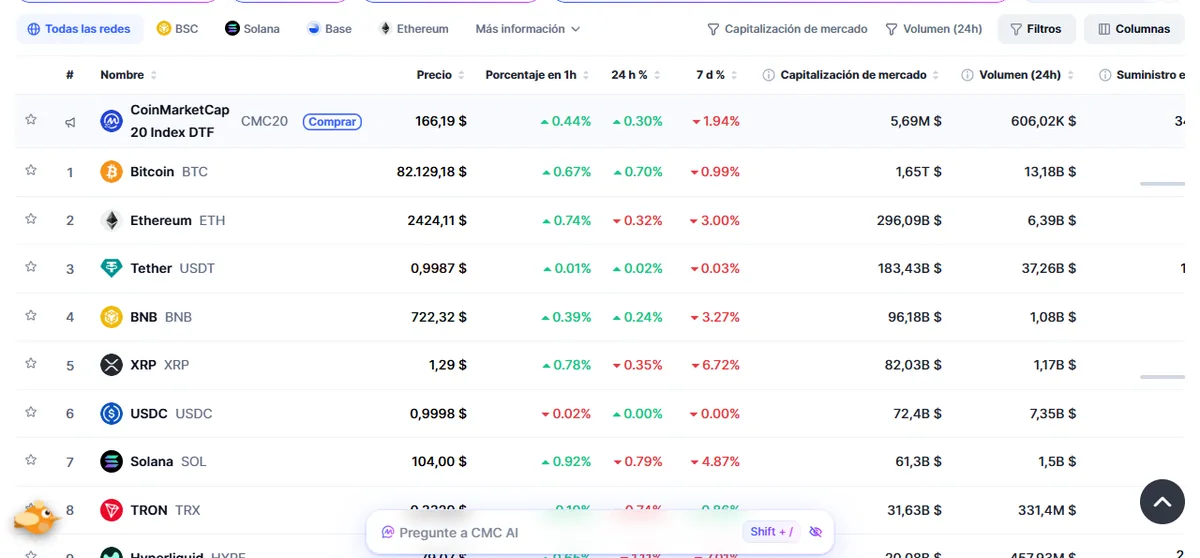Click the Tether coin logo
Viewport: 1200px width, 558px height.
(x=112, y=268)
